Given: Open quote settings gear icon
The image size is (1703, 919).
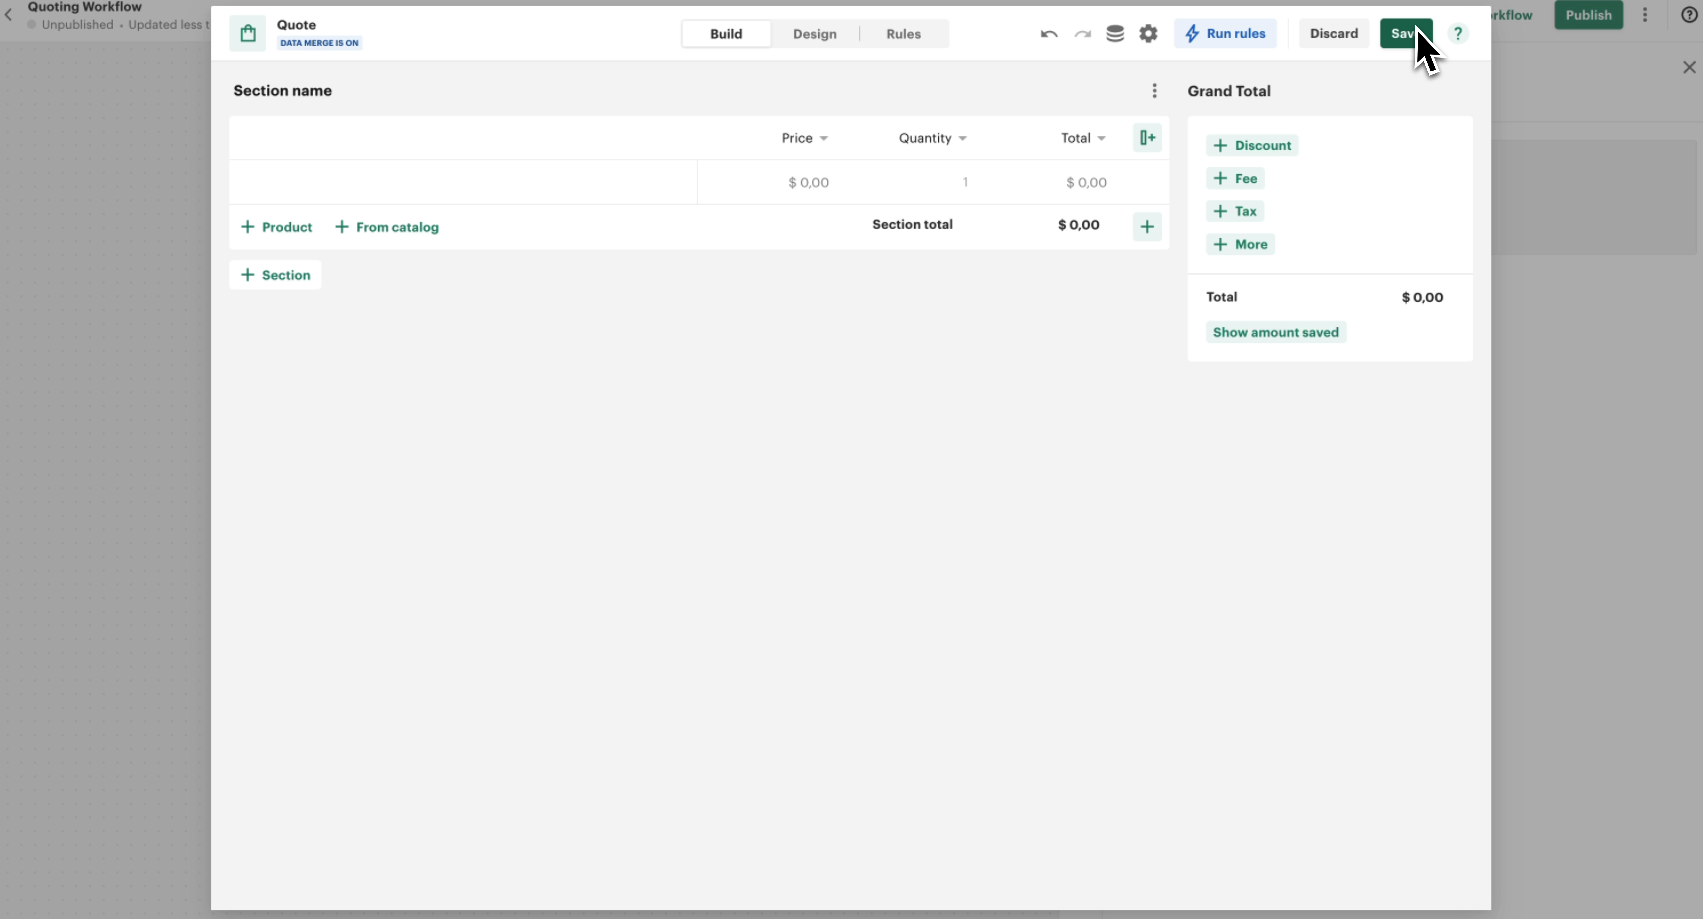Looking at the screenshot, I should 1148,34.
